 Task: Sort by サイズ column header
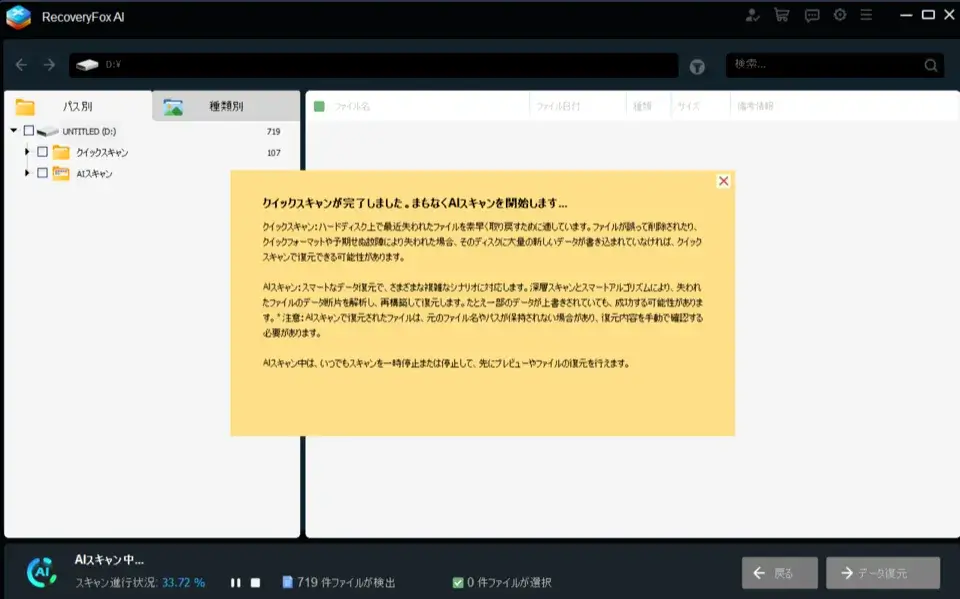coord(688,107)
